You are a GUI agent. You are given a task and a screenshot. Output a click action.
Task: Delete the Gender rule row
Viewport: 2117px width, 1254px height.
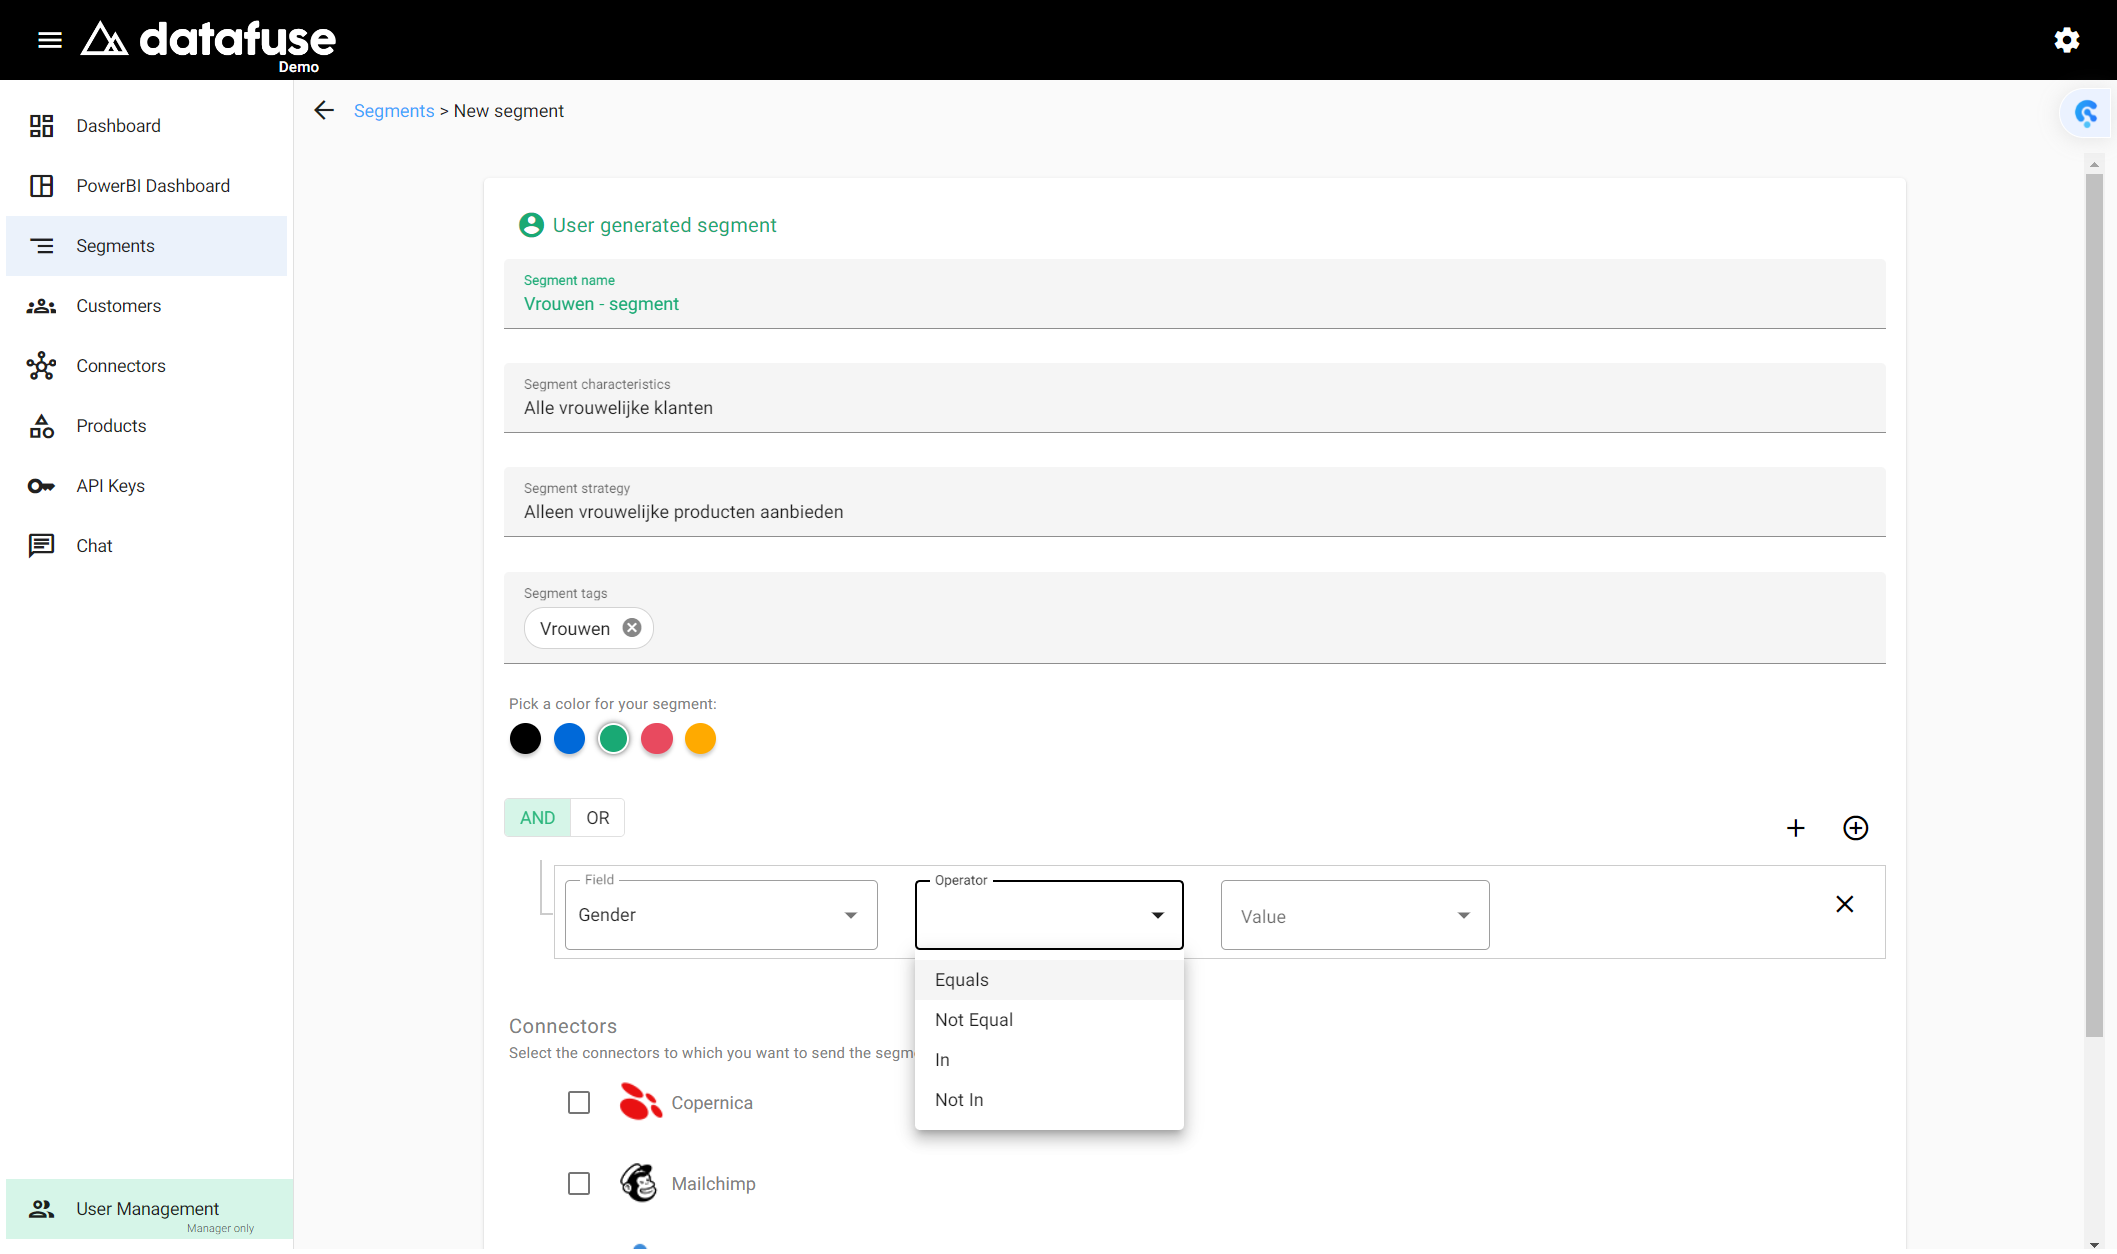(x=1845, y=904)
